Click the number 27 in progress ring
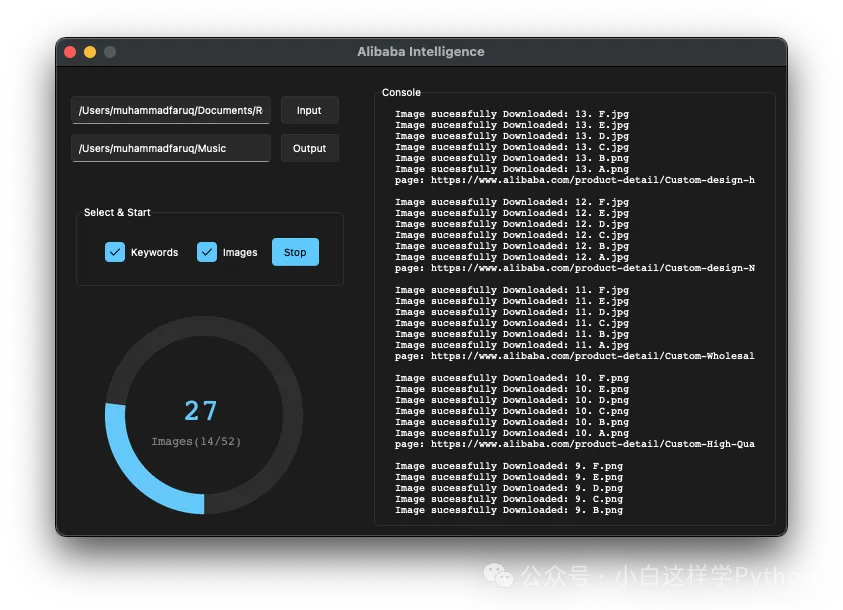The width and height of the screenshot is (843, 610). click(201, 411)
